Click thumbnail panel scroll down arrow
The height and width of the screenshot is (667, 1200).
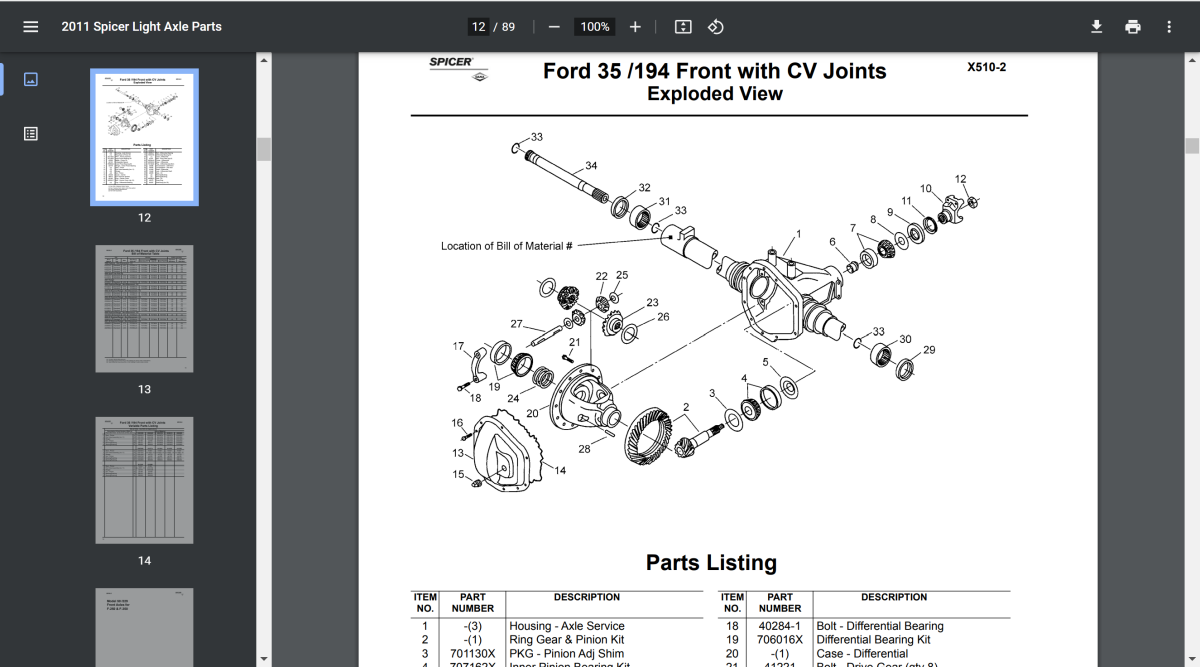click(264, 659)
